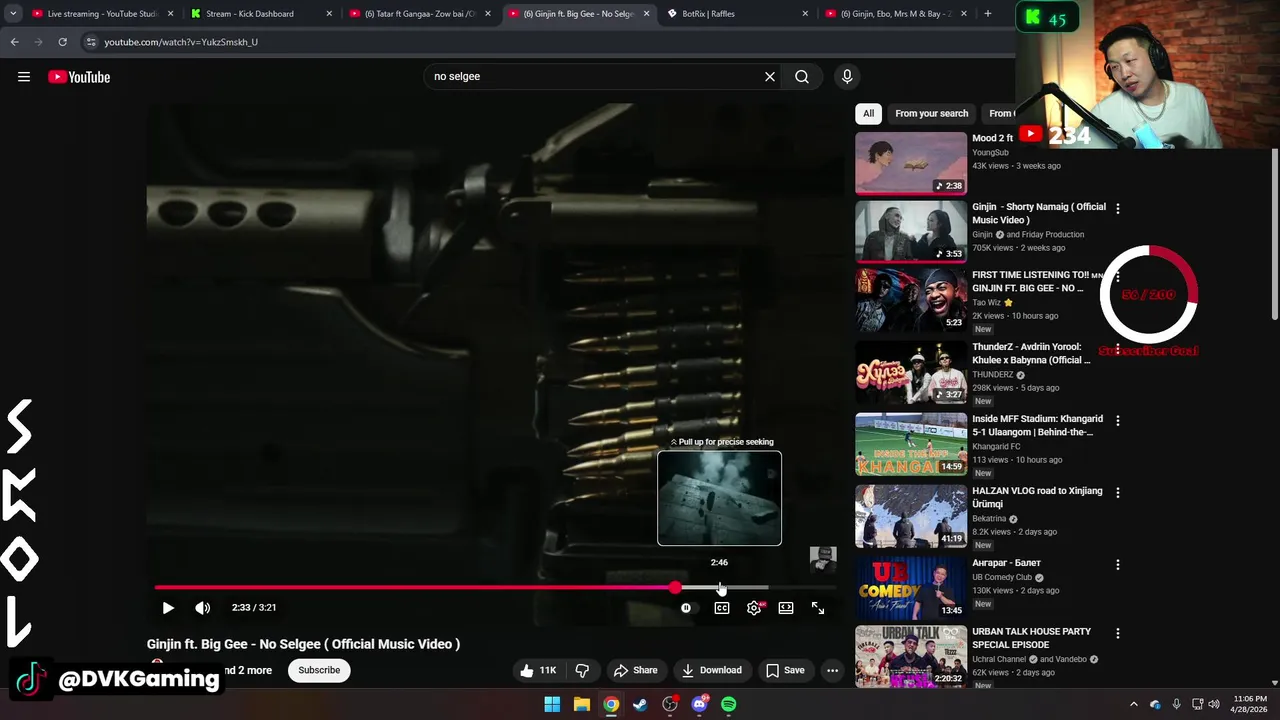Open player settings via the gear icon
Viewport: 1280px width, 720px height.
[x=754, y=608]
